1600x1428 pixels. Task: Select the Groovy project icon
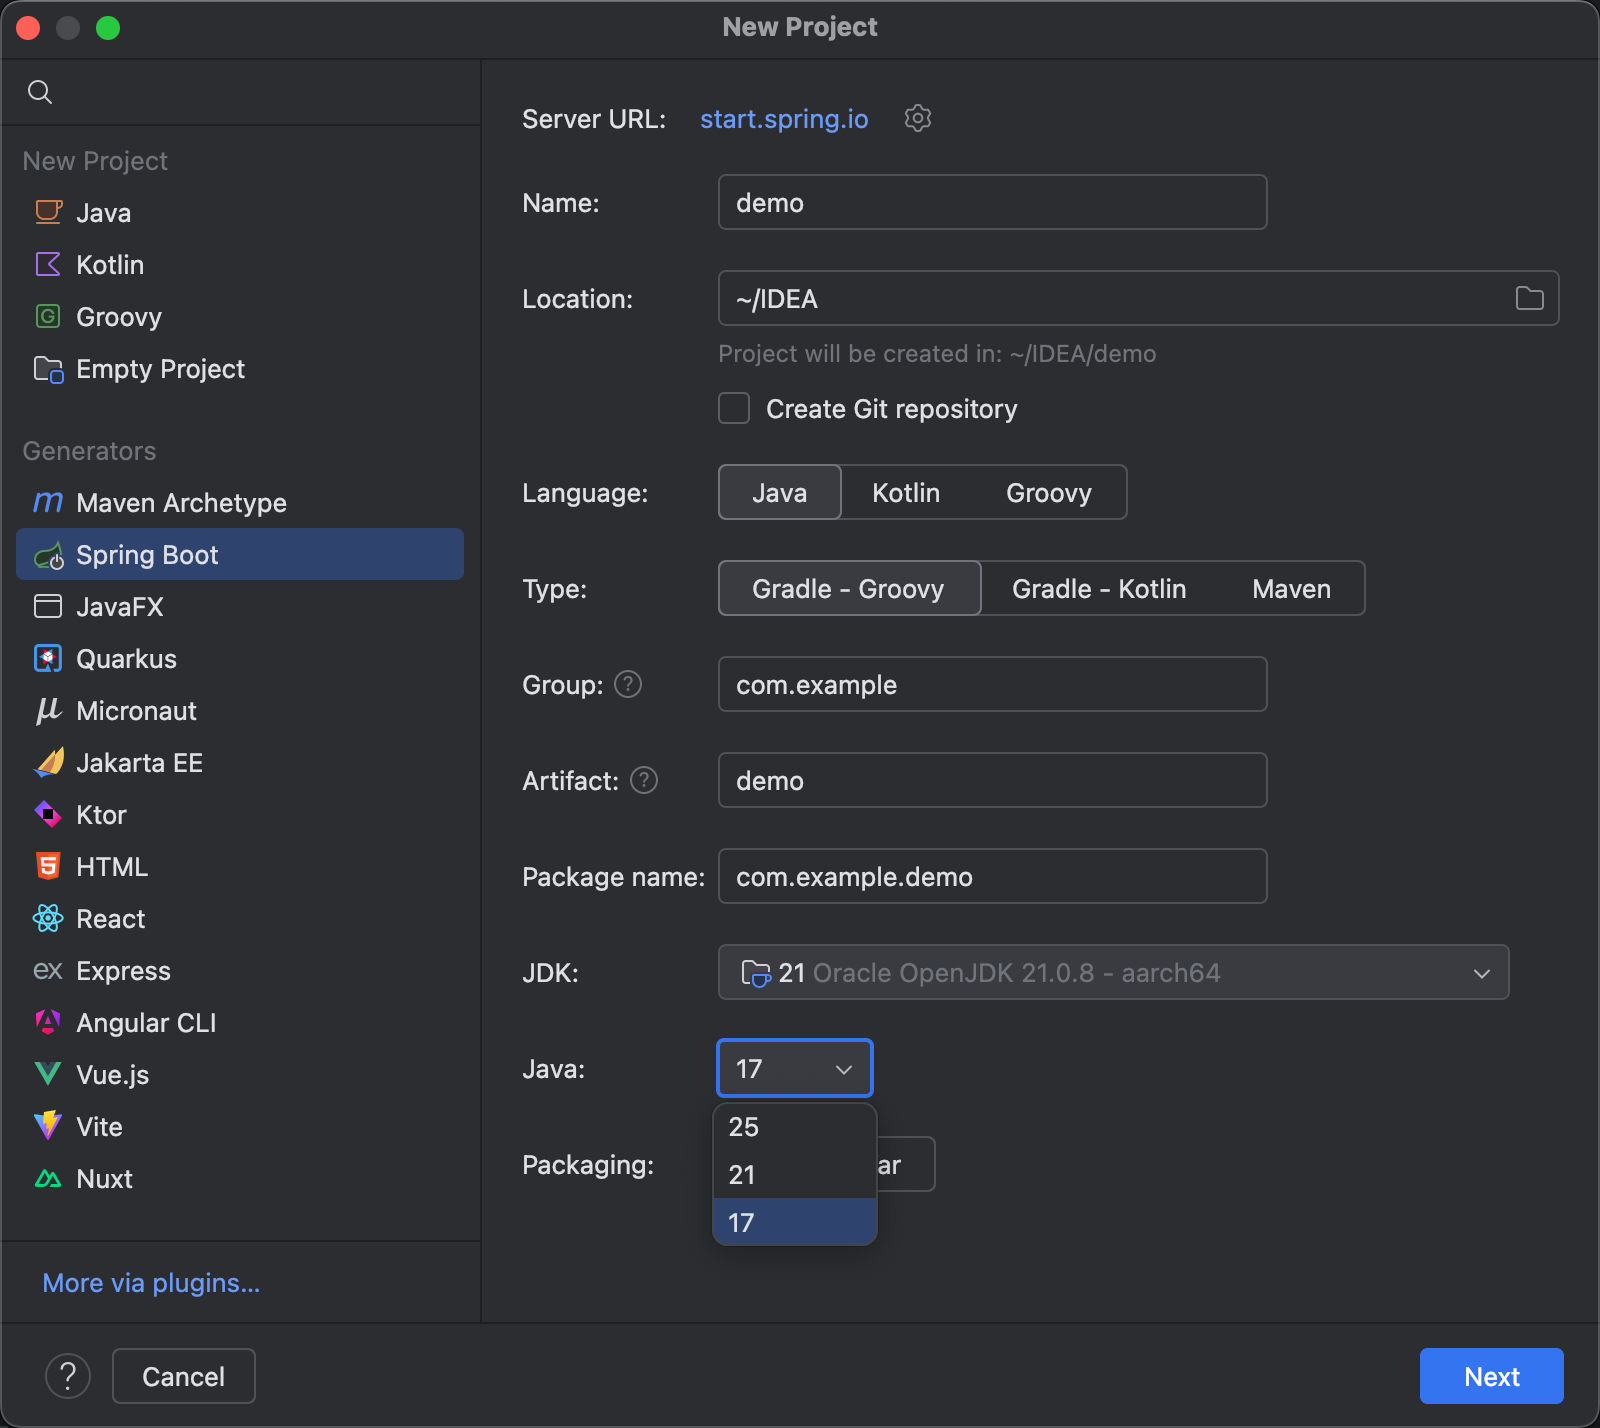coord(48,316)
